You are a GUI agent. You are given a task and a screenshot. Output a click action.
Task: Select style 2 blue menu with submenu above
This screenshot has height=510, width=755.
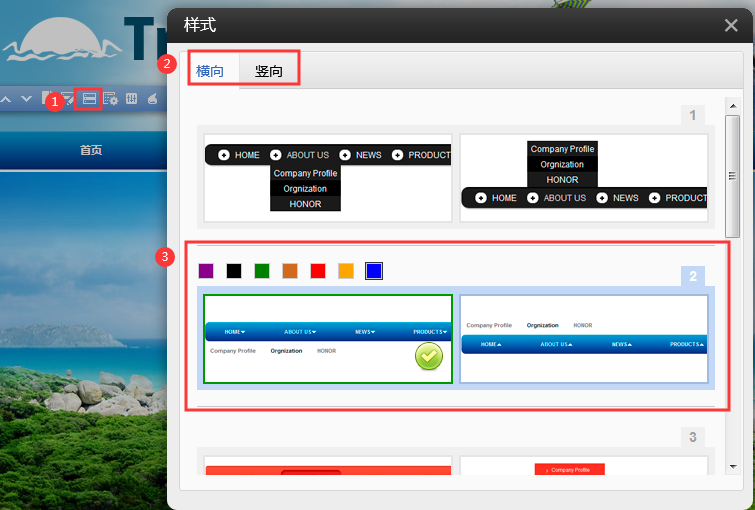click(584, 340)
